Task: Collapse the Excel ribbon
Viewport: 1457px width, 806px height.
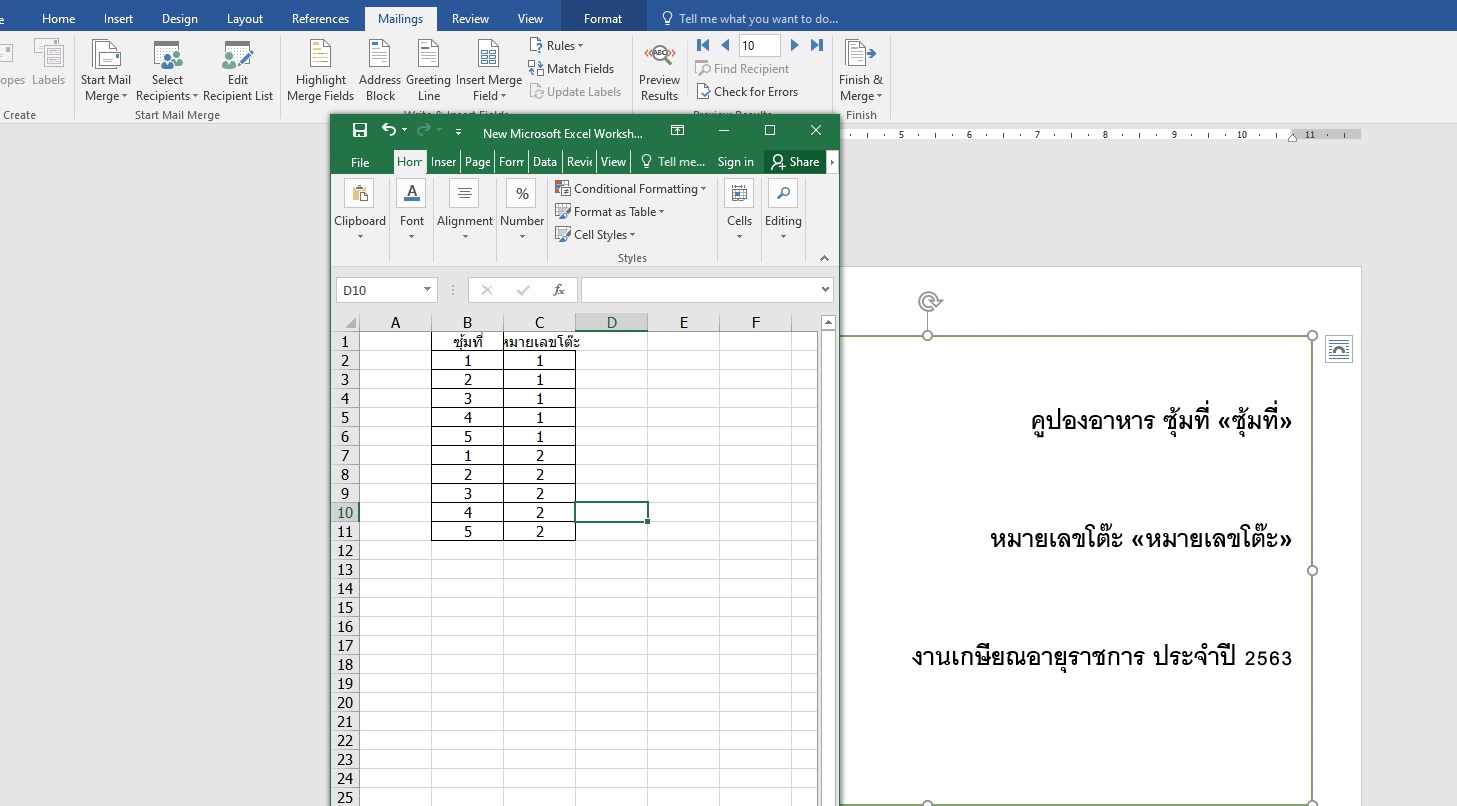Action: point(824,258)
